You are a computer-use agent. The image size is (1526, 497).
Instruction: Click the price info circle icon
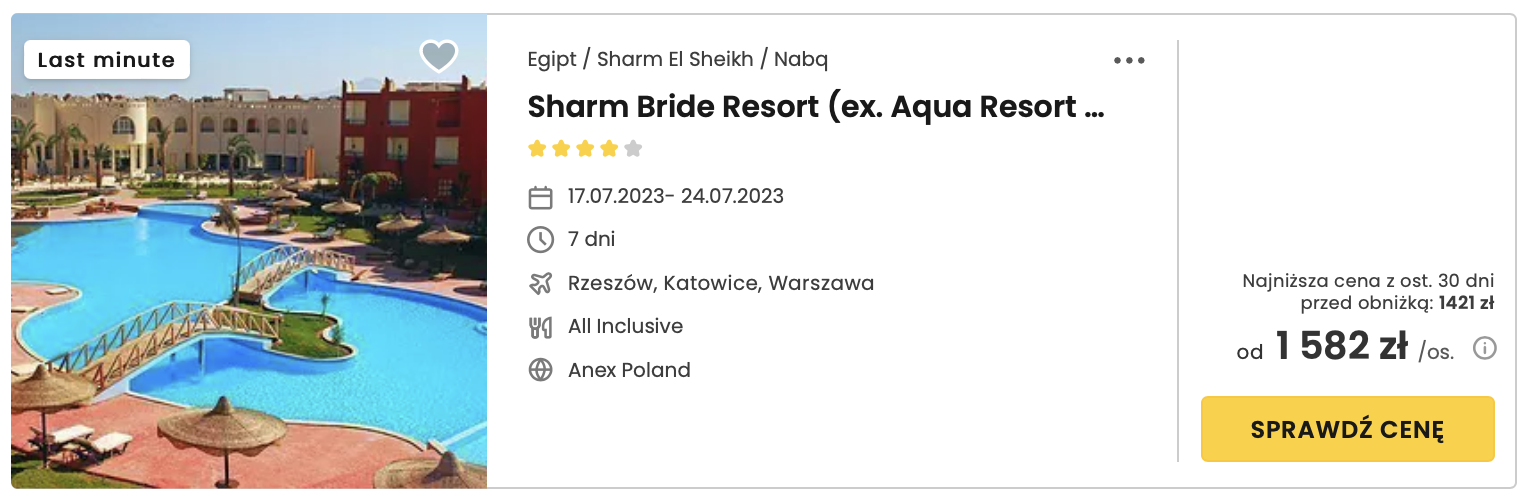[x=1485, y=348]
